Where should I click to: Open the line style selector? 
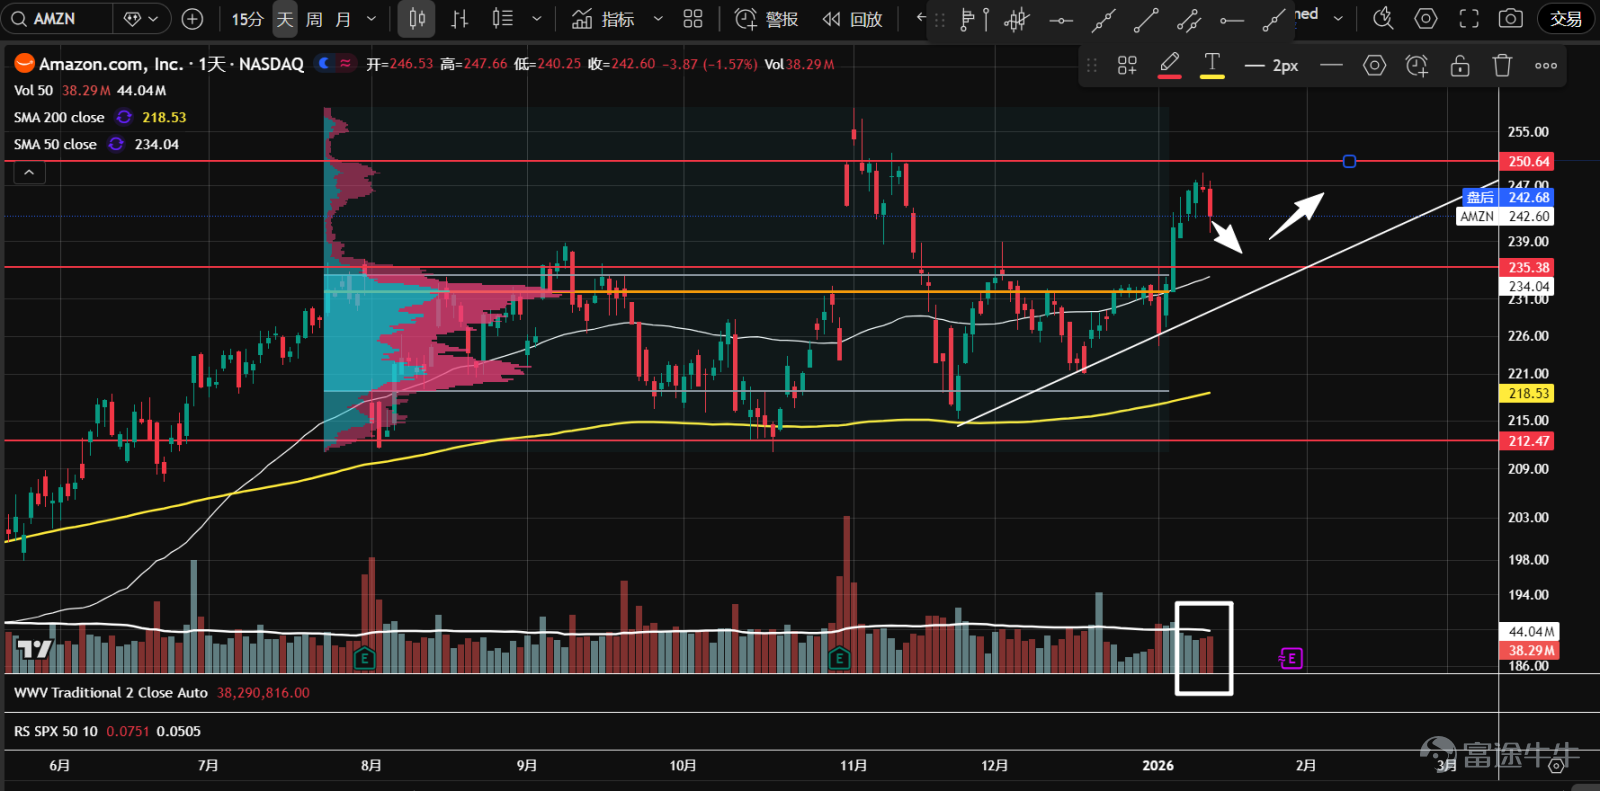click(x=1331, y=65)
